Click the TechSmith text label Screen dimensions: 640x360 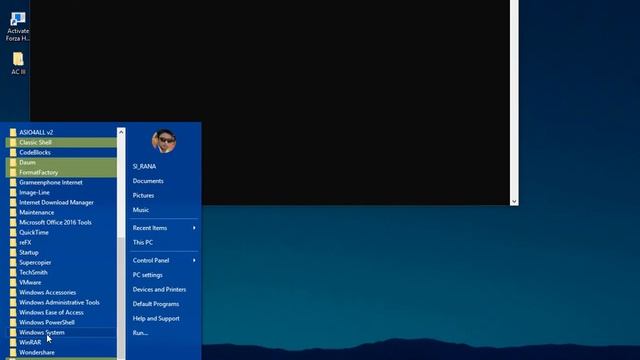(33, 272)
